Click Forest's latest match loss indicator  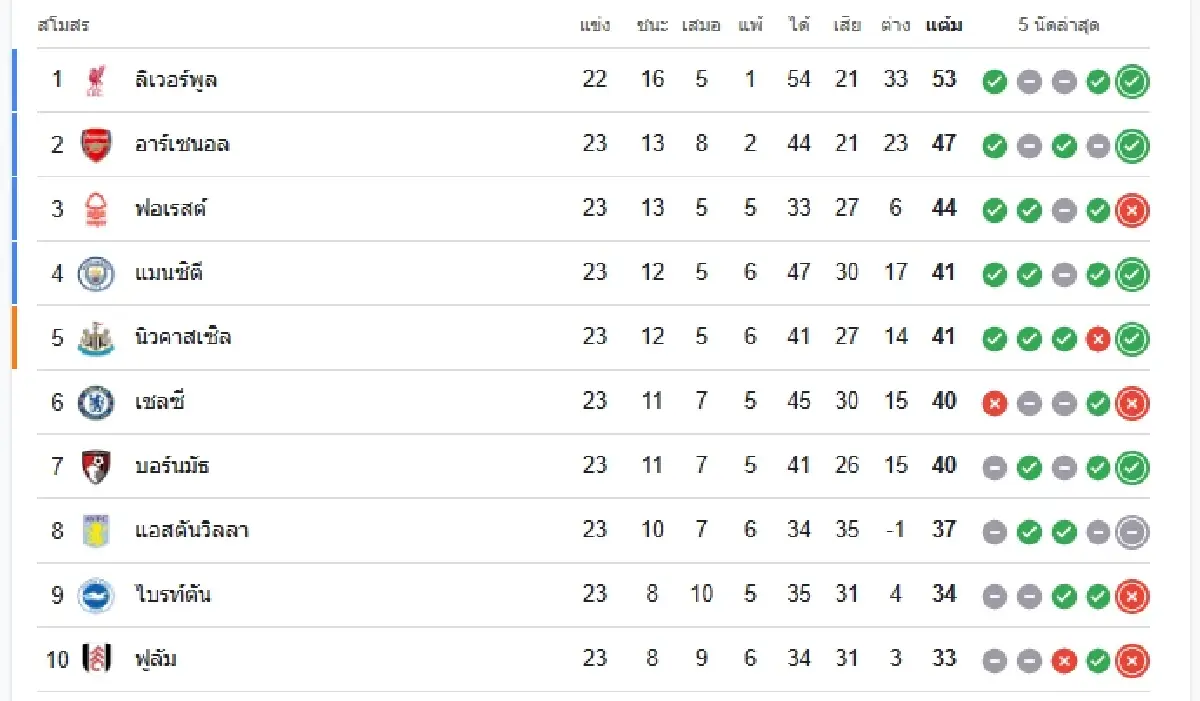pos(1132,210)
